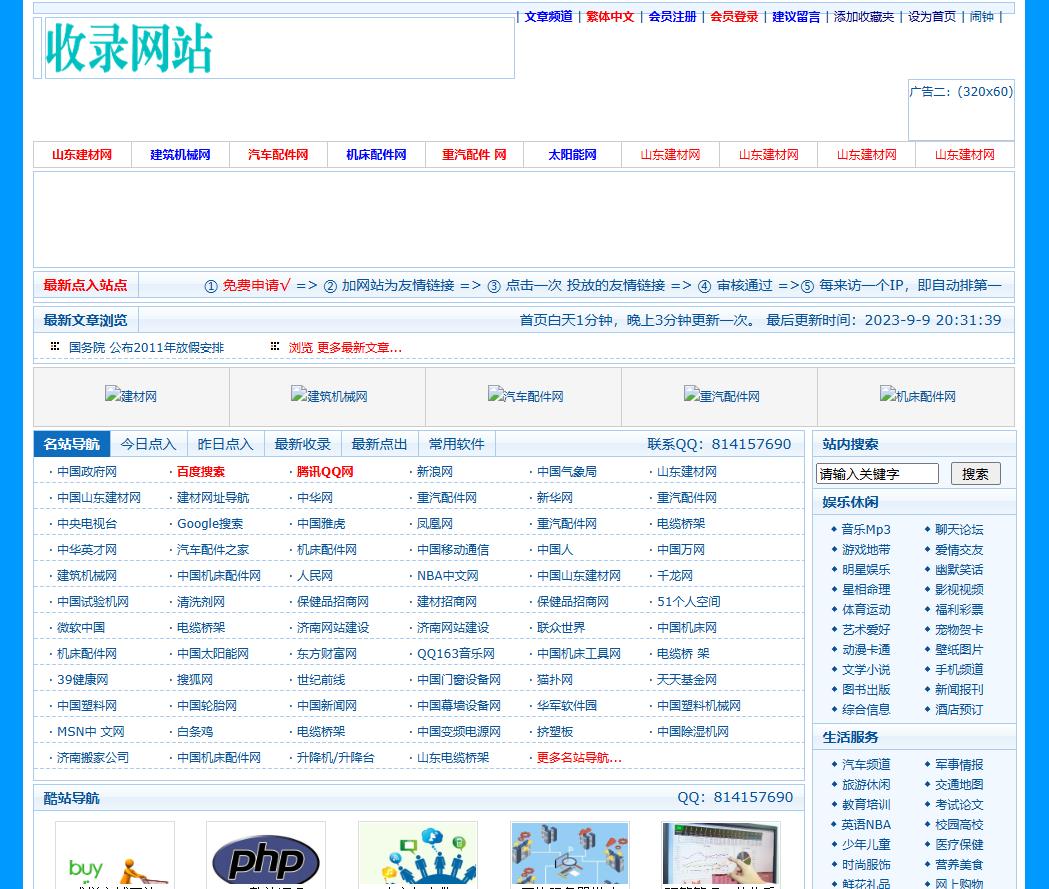This screenshot has height=889, width=1049.
Task: Click the 机床配件网 image banner below articles
Action: [917, 395]
